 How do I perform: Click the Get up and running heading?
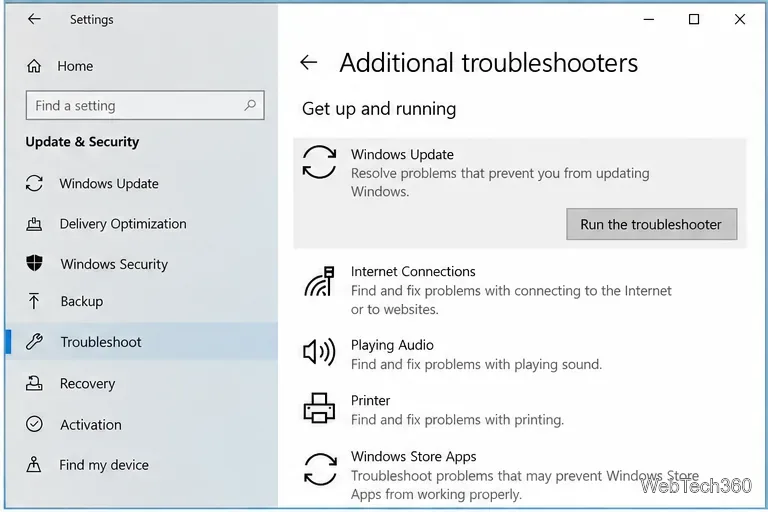point(379,109)
